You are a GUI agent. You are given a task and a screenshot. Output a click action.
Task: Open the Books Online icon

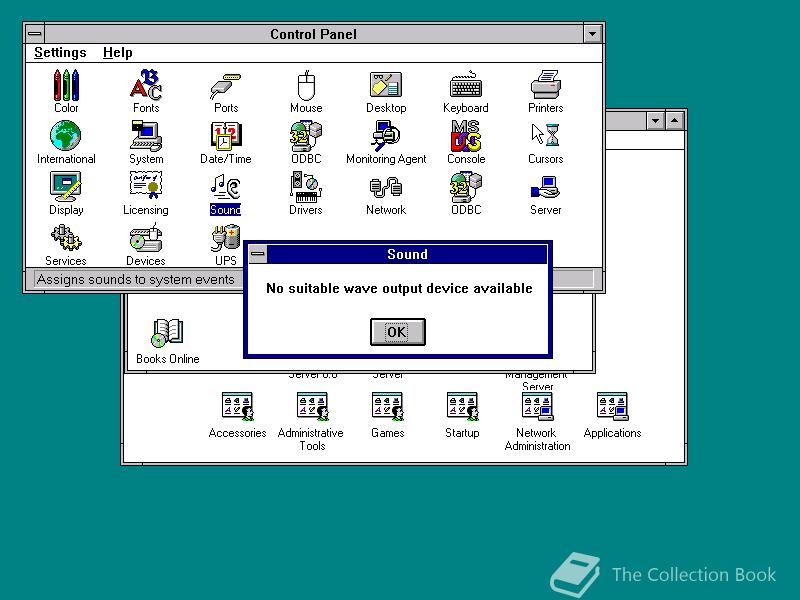pos(168,341)
